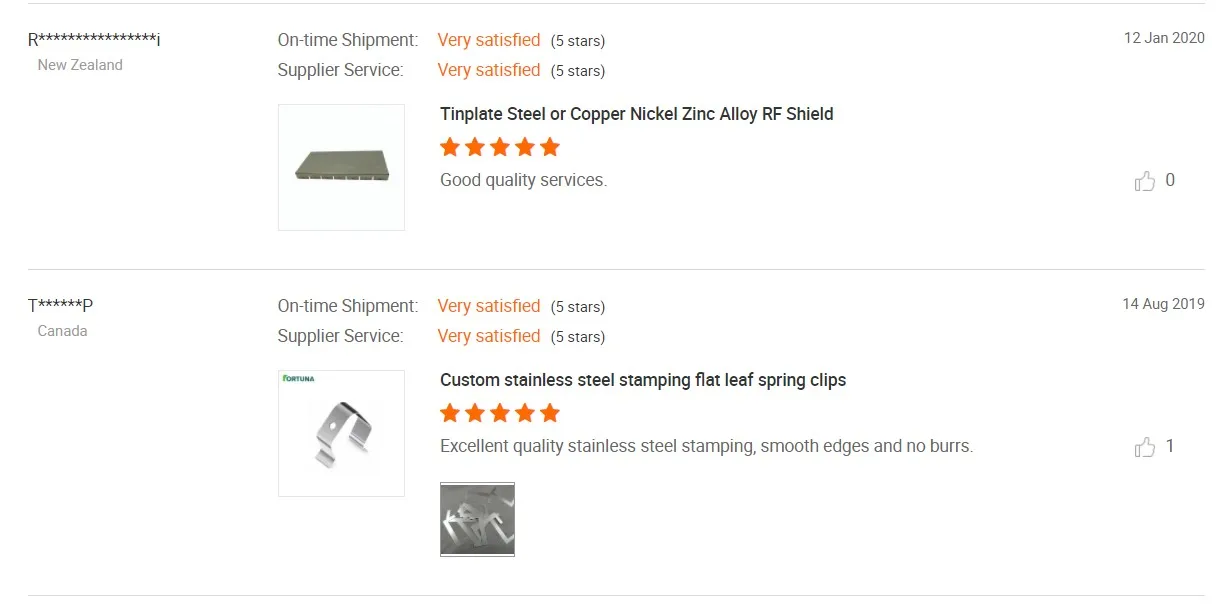Click star rating of RF Shield review
The width and height of the screenshot is (1220, 606).
[500, 147]
